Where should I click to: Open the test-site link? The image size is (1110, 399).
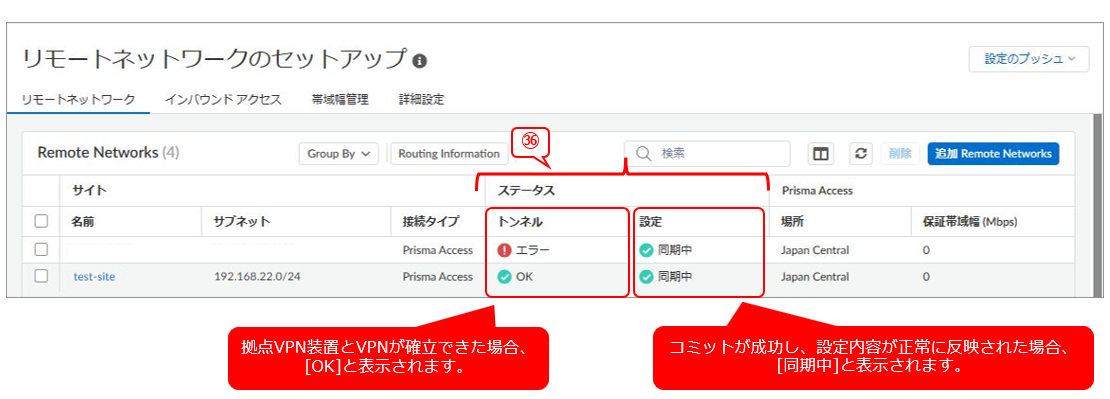94,277
